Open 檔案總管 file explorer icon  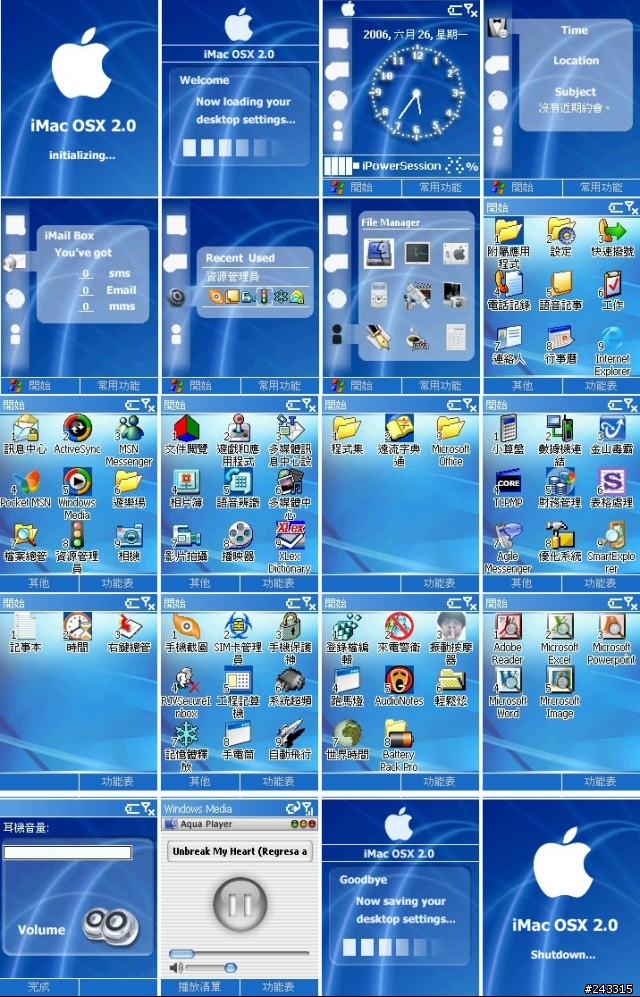pos(25,536)
